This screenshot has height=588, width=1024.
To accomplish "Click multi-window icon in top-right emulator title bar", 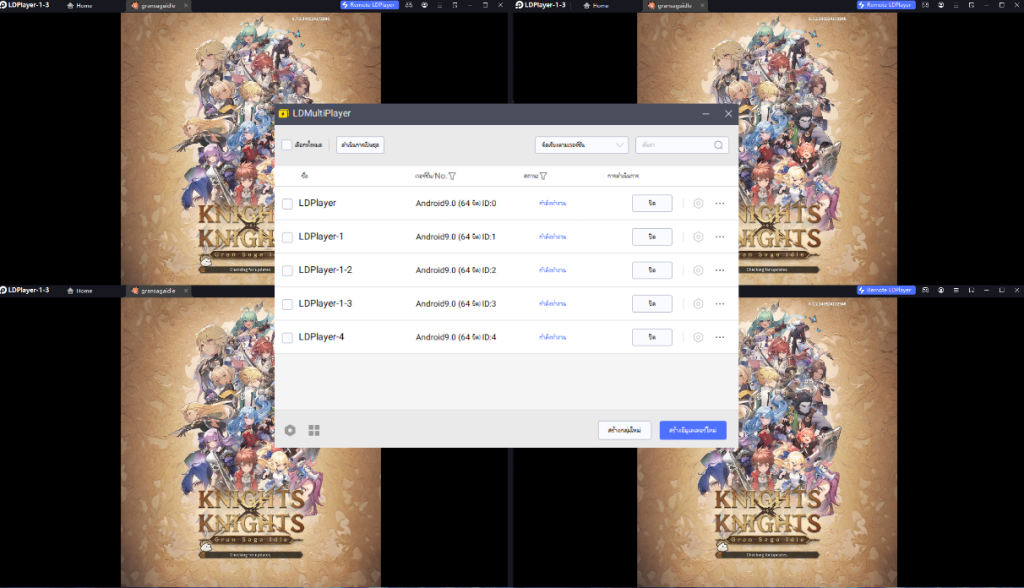I will 972,5.
